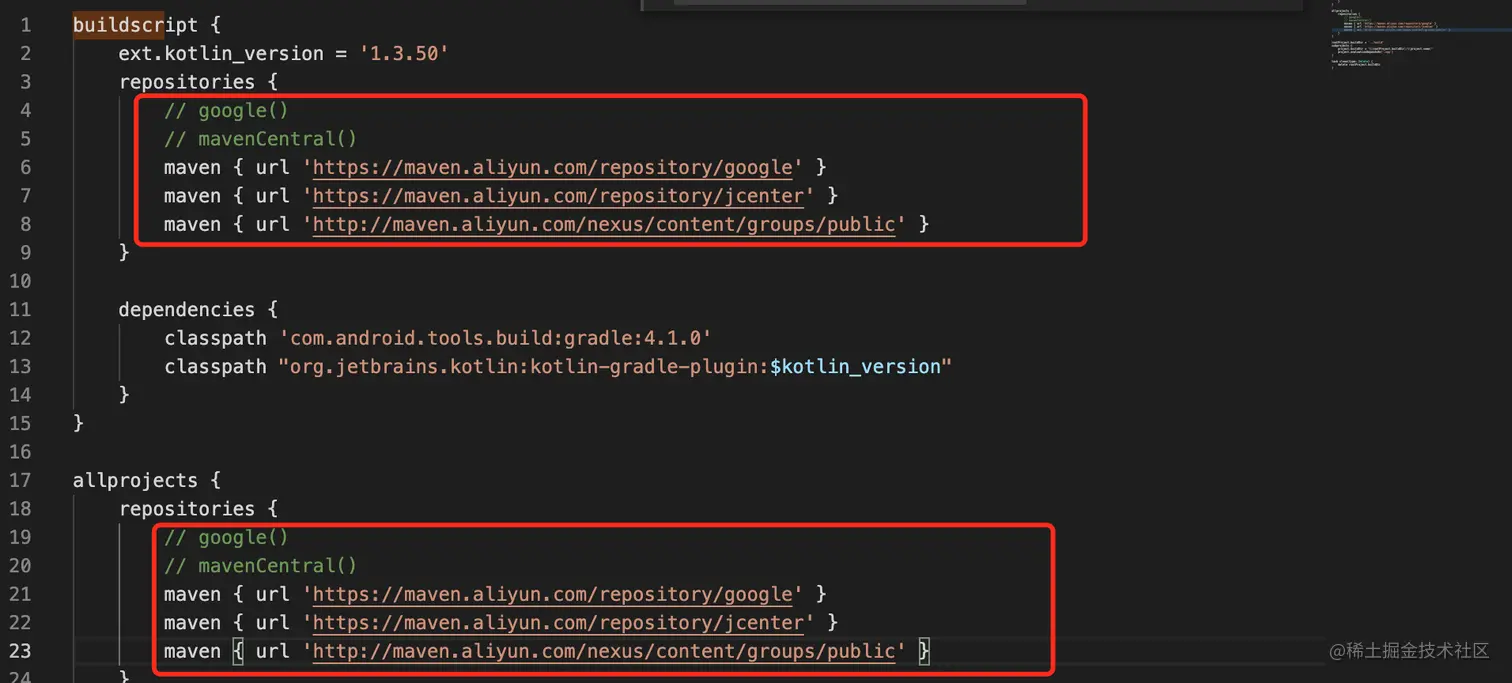Click 'classpath' on line 13

(x=215, y=366)
